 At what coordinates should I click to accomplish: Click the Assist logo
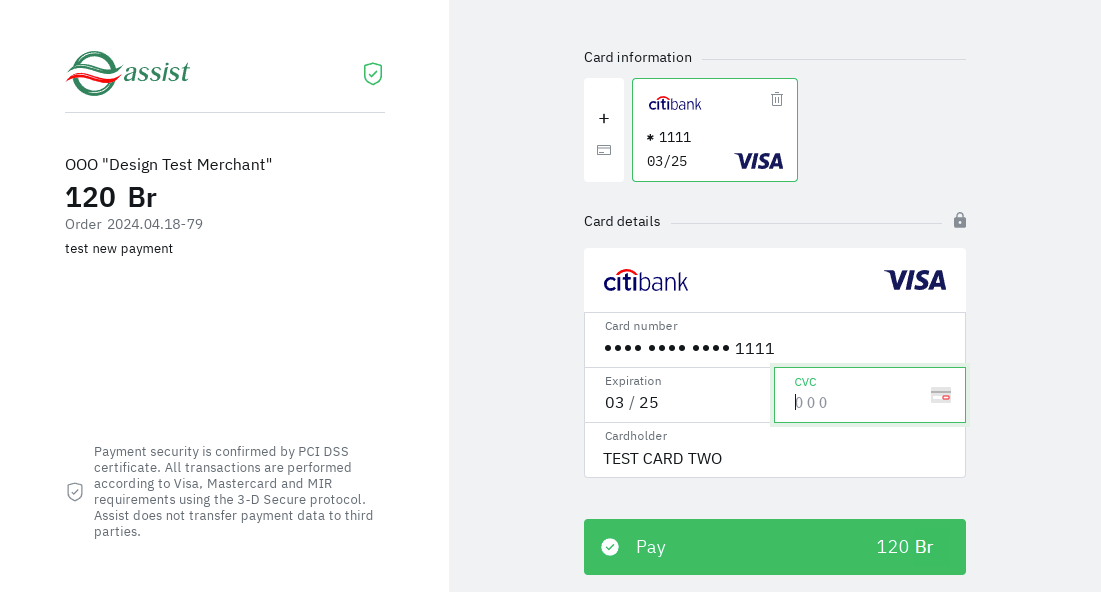tap(128, 73)
